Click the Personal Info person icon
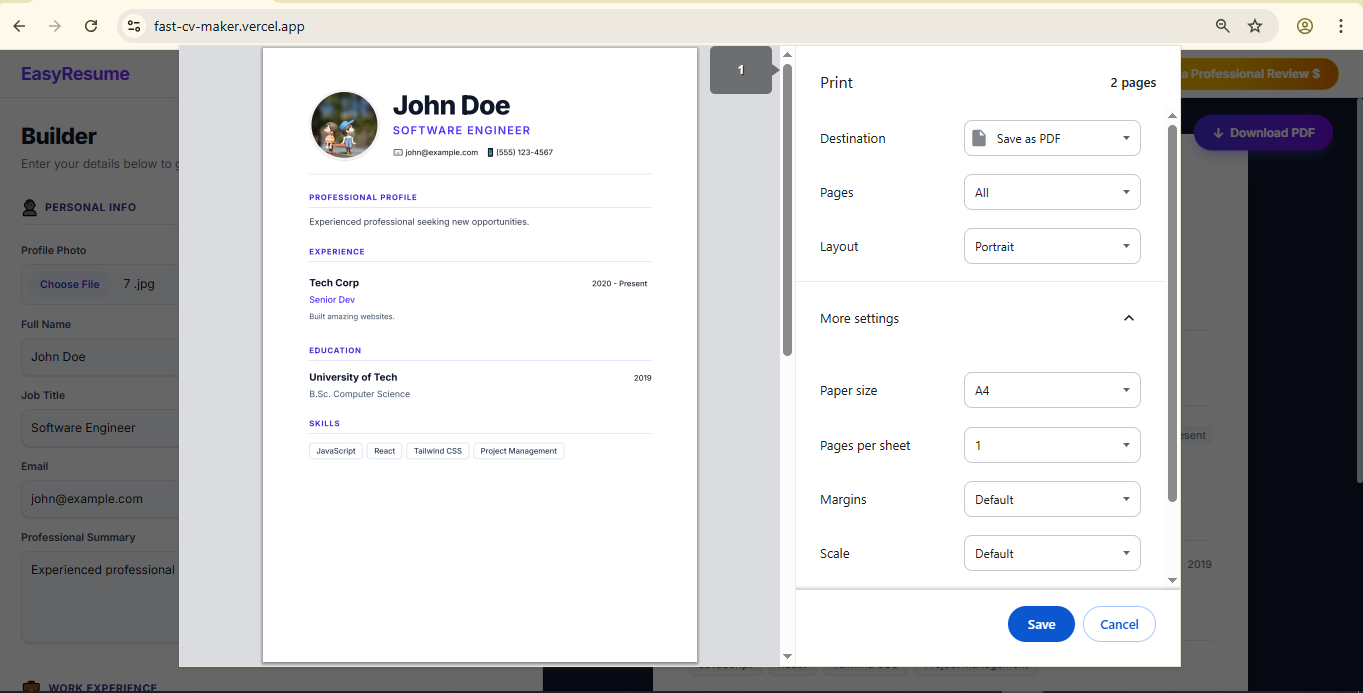This screenshot has width=1363, height=693. point(29,207)
